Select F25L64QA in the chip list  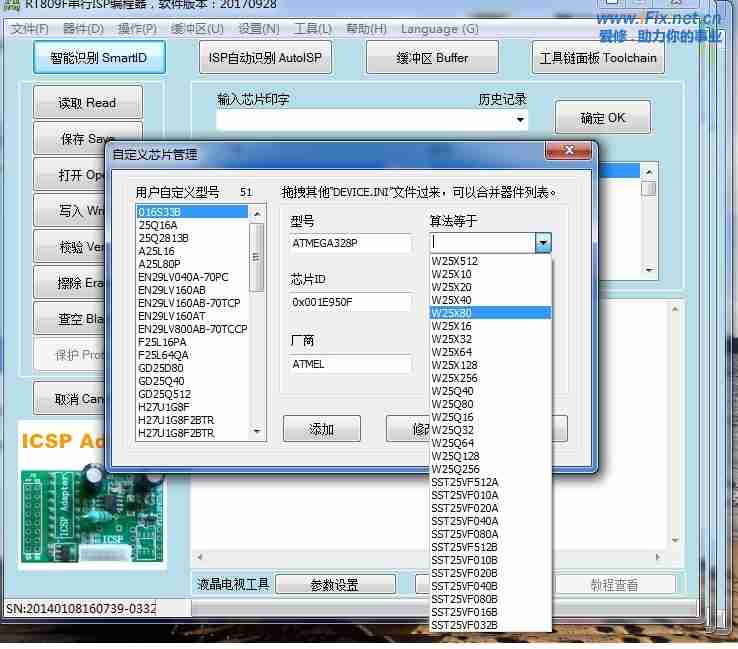[x=192, y=355]
